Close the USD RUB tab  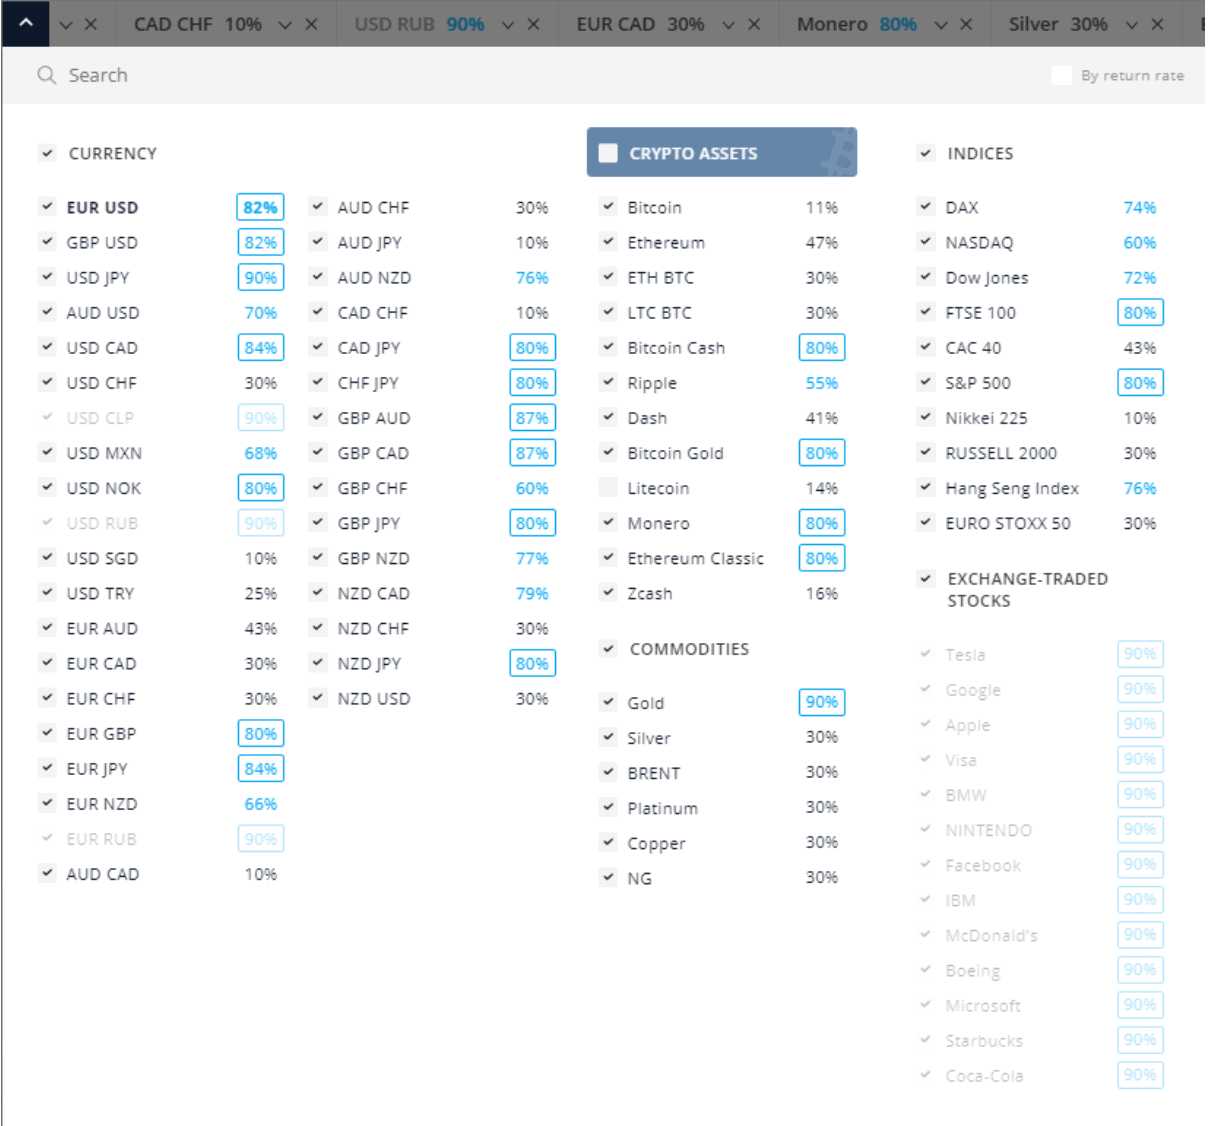[533, 24]
